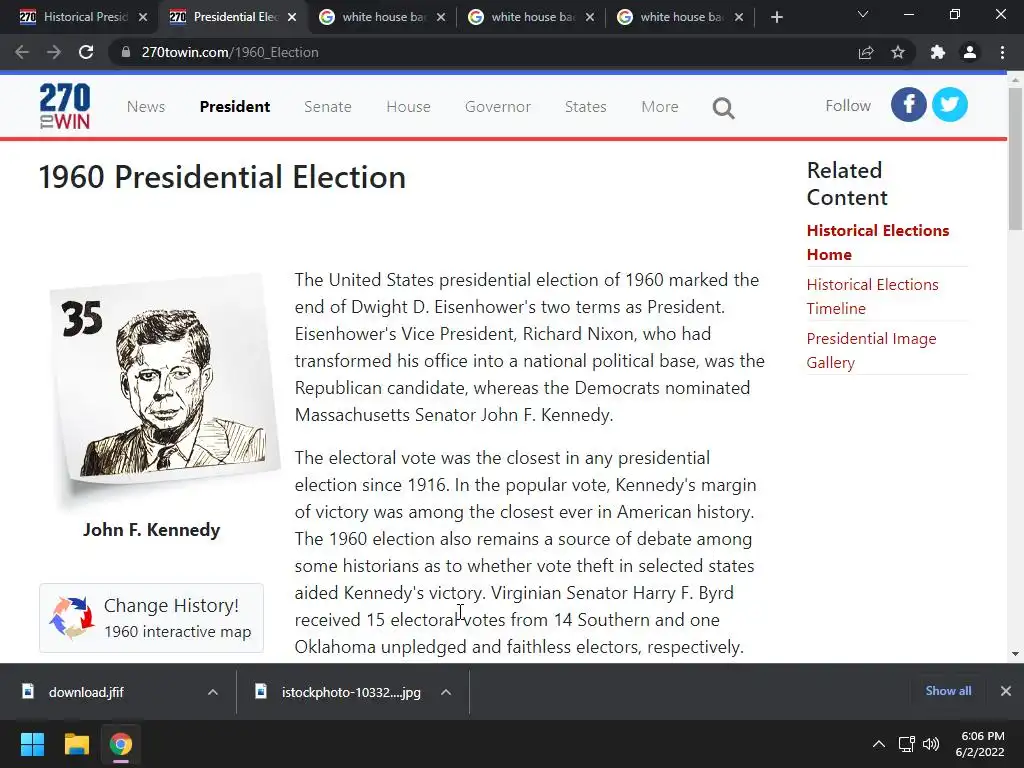Click the John F. Kennedy caption
The image size is (1024, 768).
click(152, 530)
